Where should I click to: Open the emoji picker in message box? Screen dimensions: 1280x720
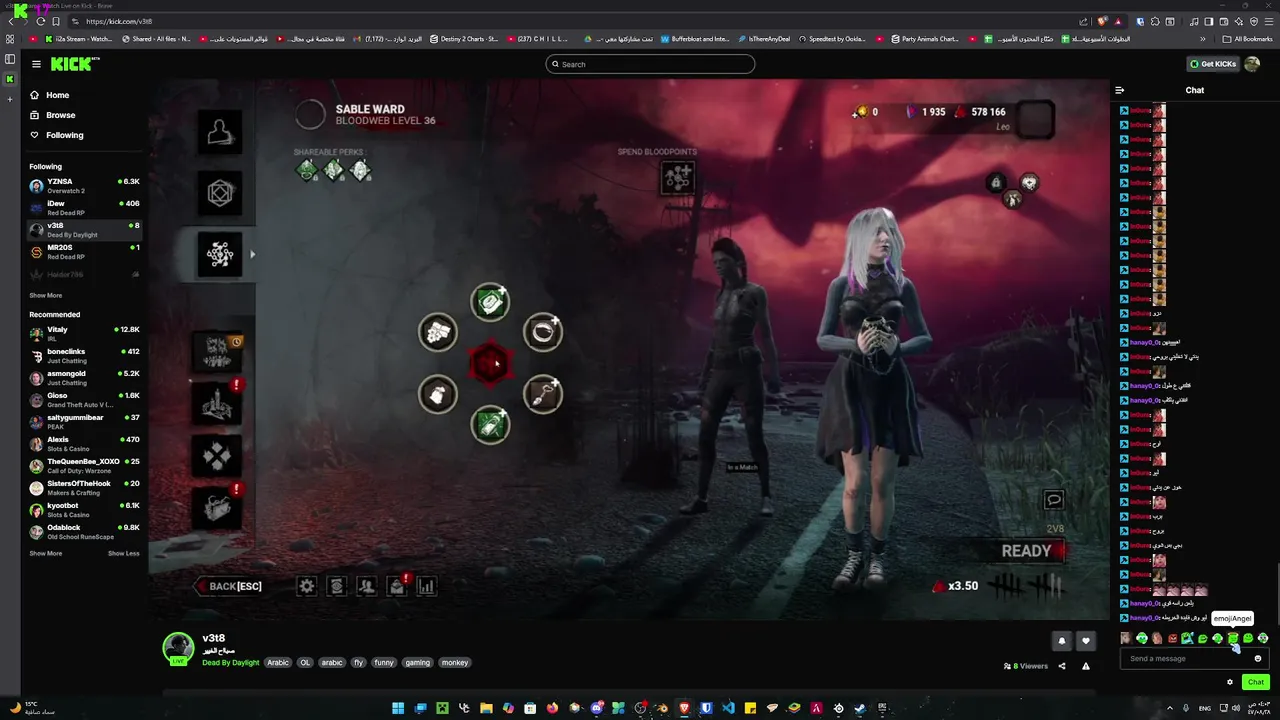(x=1258, y=658)
